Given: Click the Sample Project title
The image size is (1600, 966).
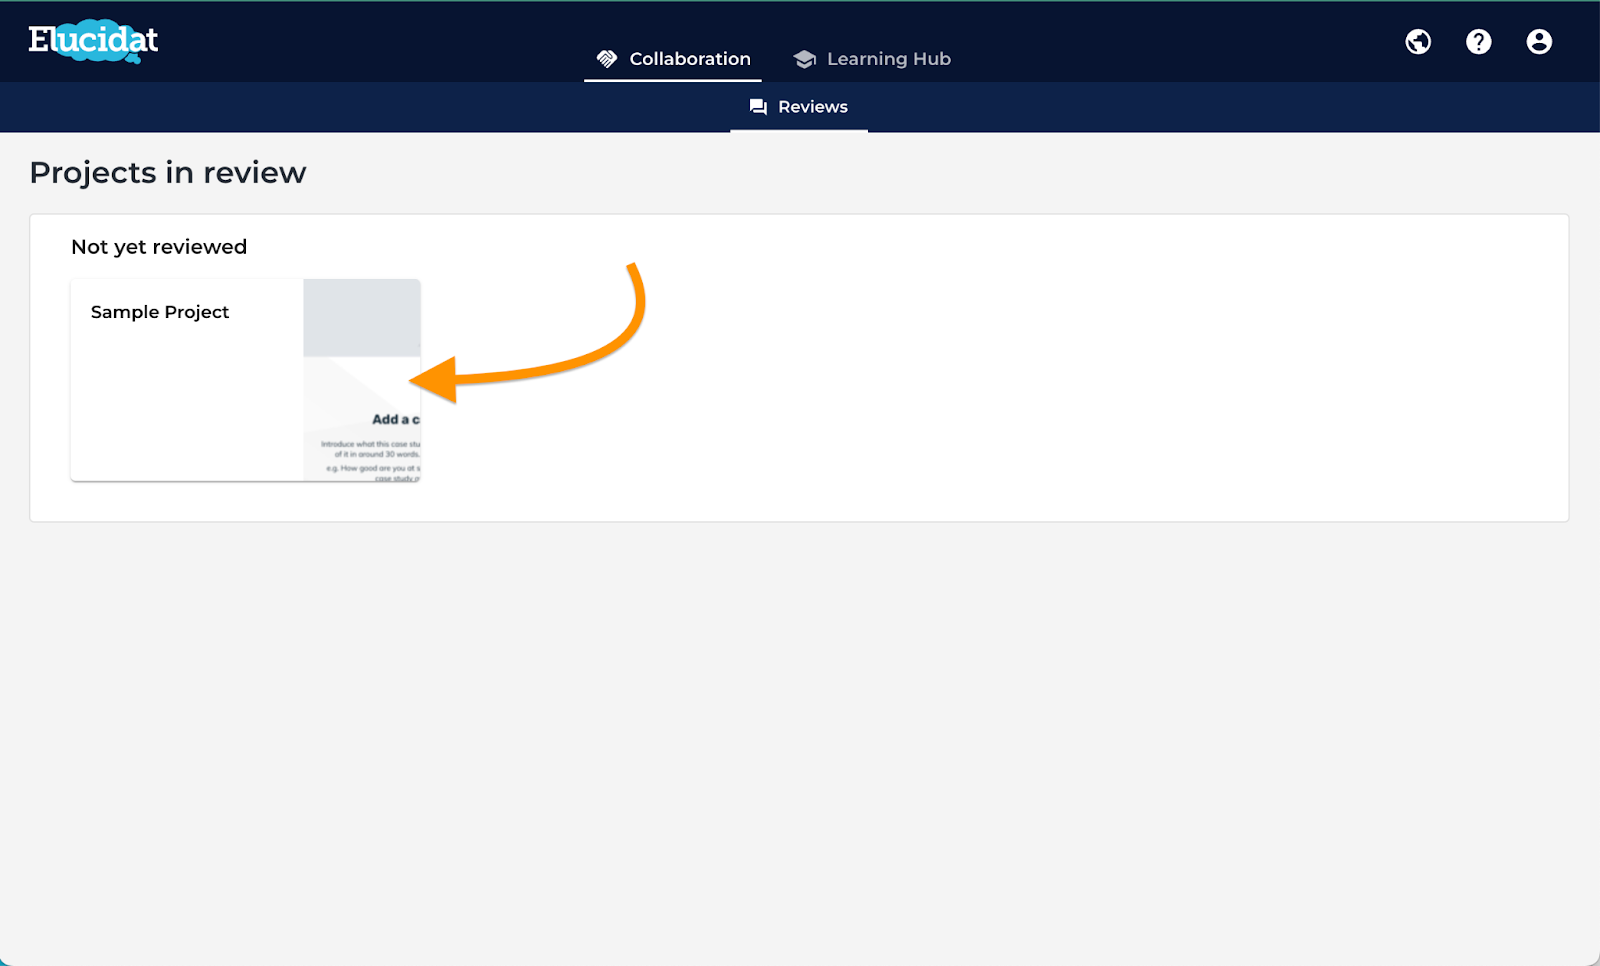Looking at the screenshot, I should coord(160,312).
